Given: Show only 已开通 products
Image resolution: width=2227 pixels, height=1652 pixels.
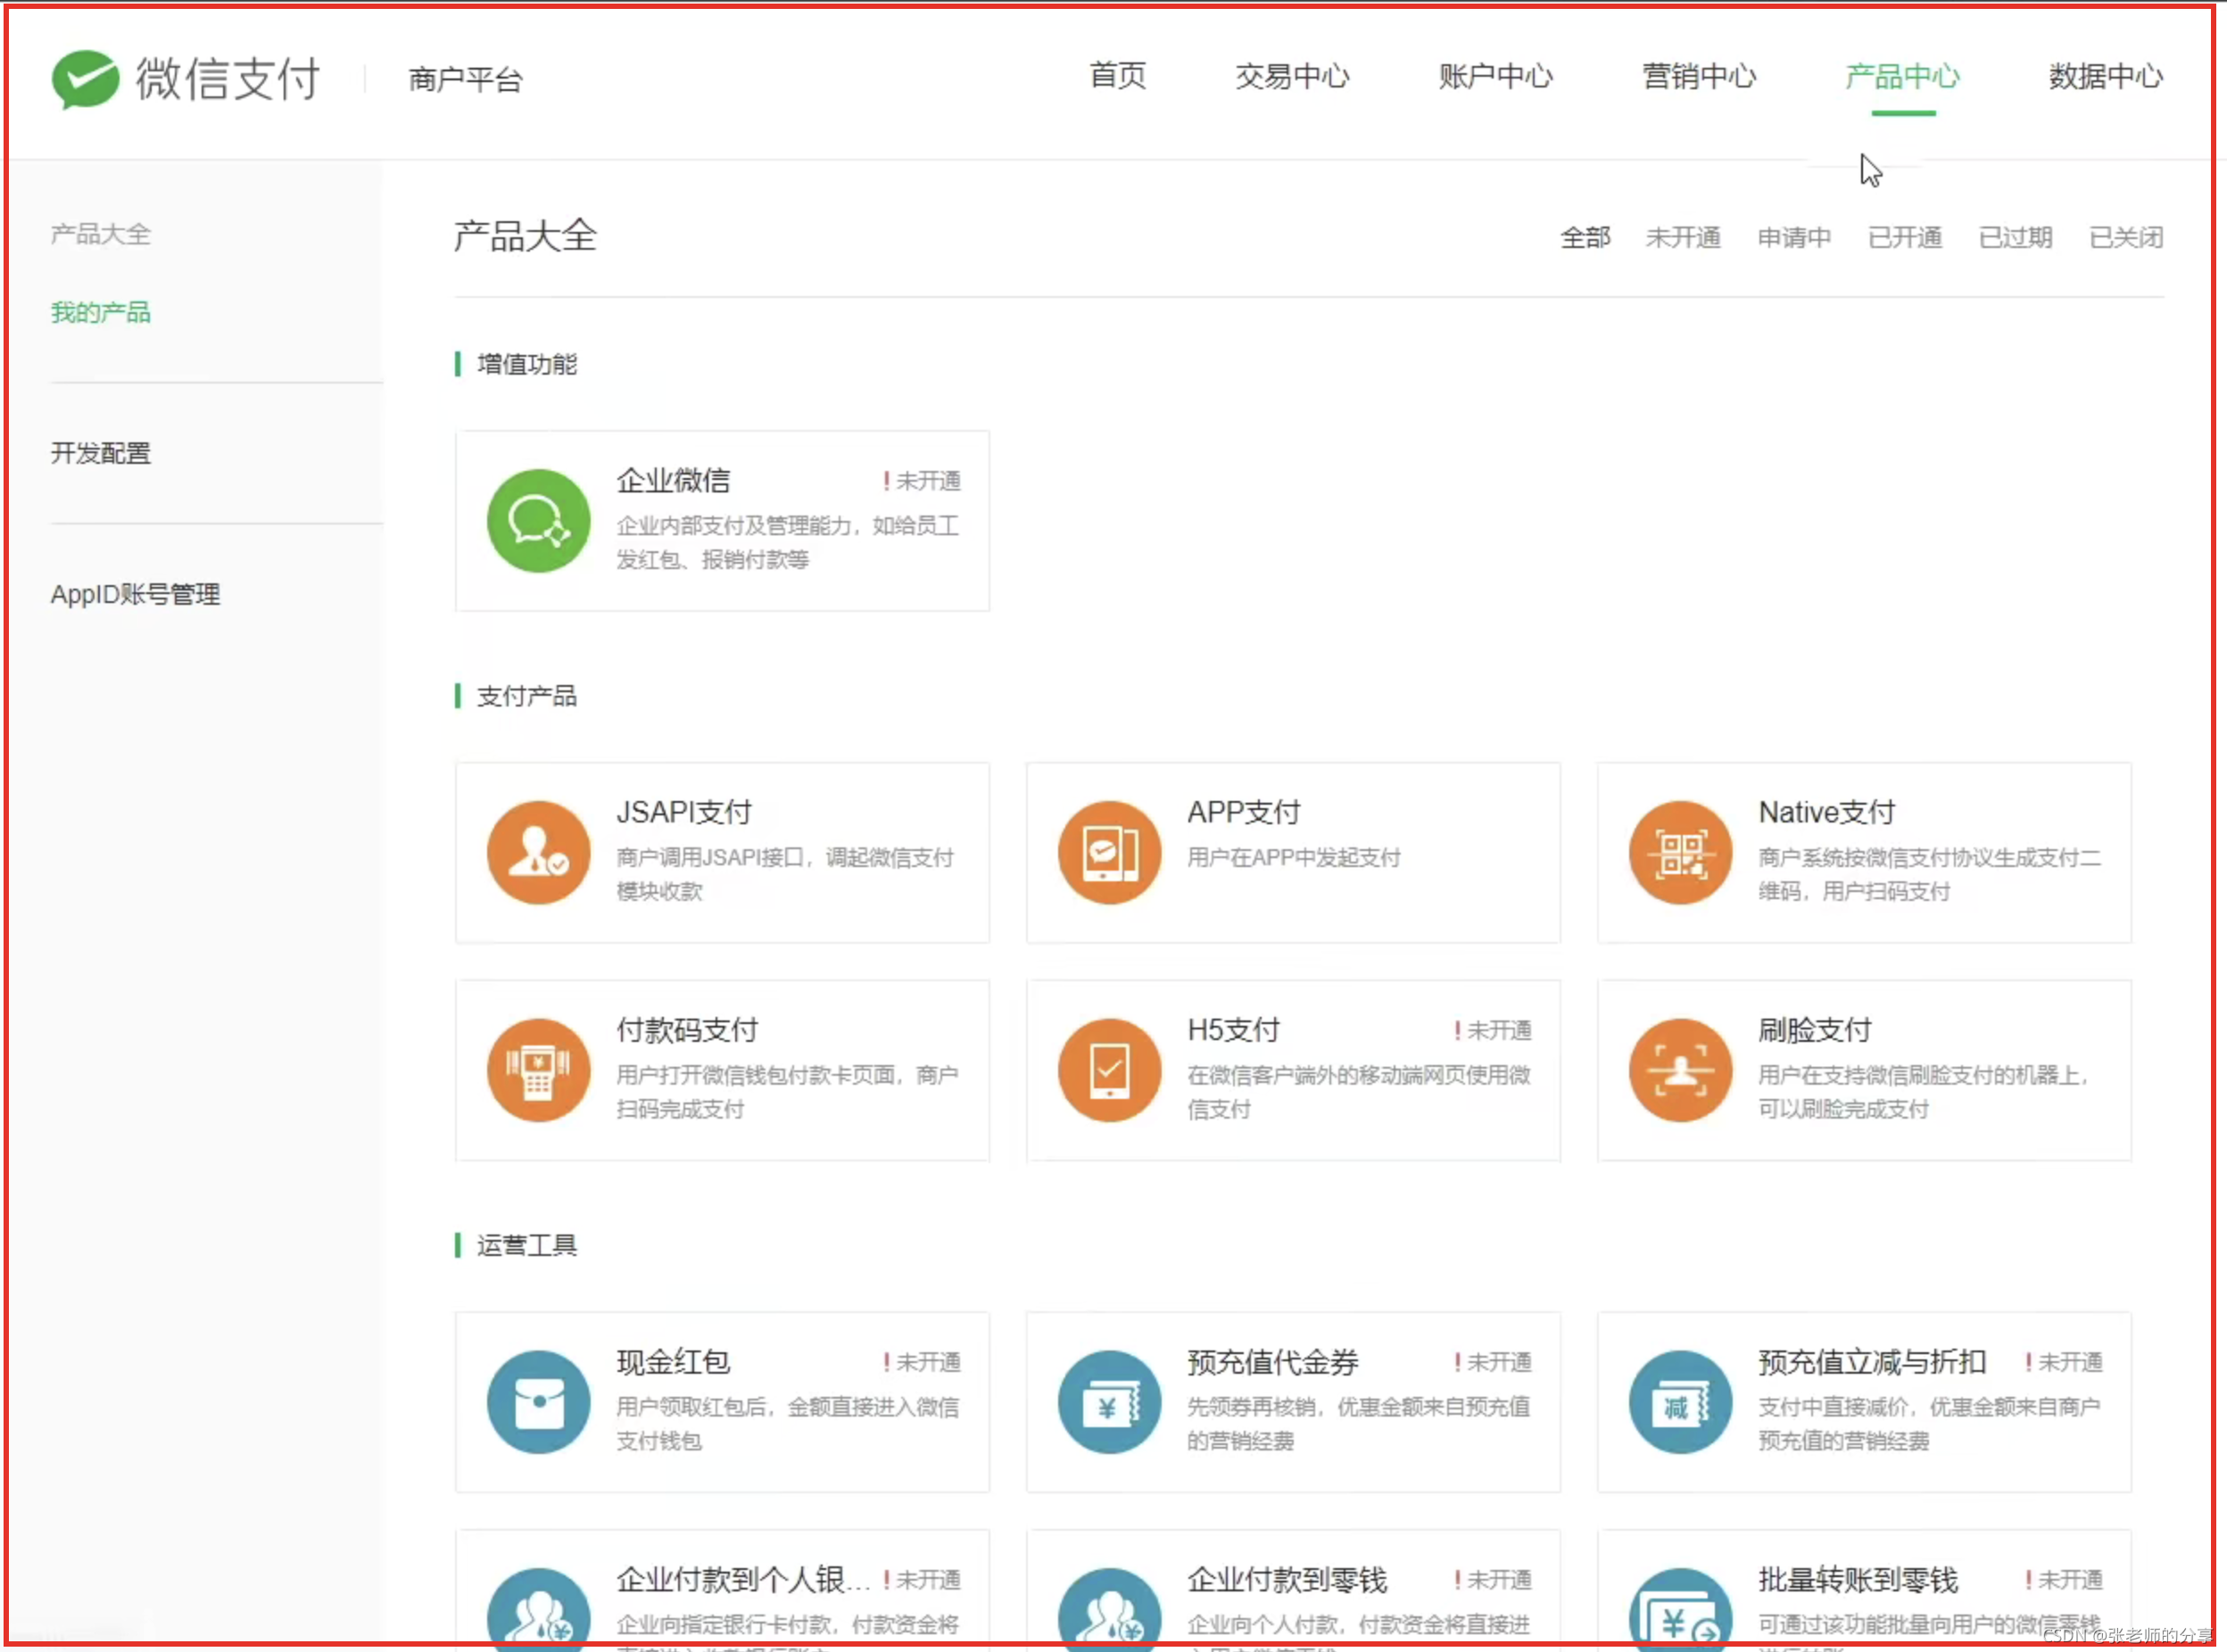Looking at the screenshot, I should tap(1905, 237).
